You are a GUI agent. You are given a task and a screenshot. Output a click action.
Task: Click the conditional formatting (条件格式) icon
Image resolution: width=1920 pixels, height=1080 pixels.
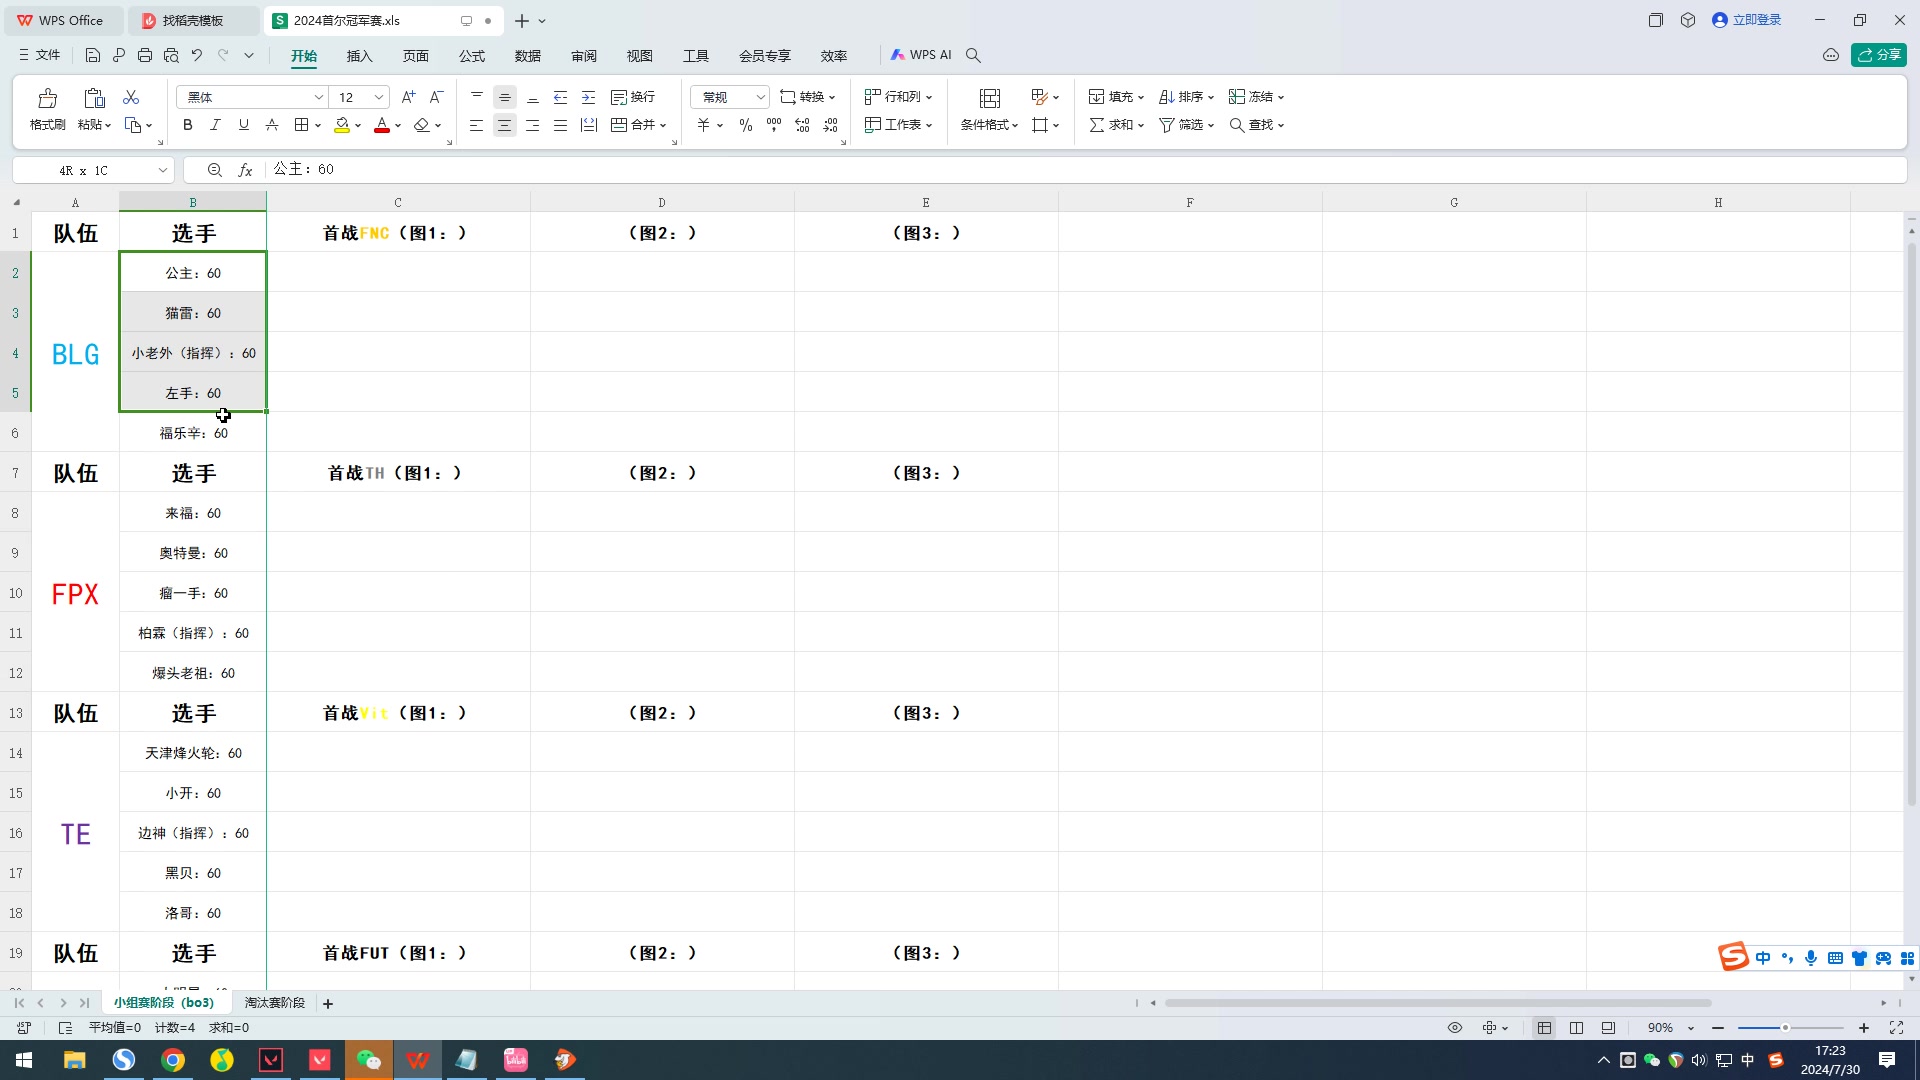point(990,98)
